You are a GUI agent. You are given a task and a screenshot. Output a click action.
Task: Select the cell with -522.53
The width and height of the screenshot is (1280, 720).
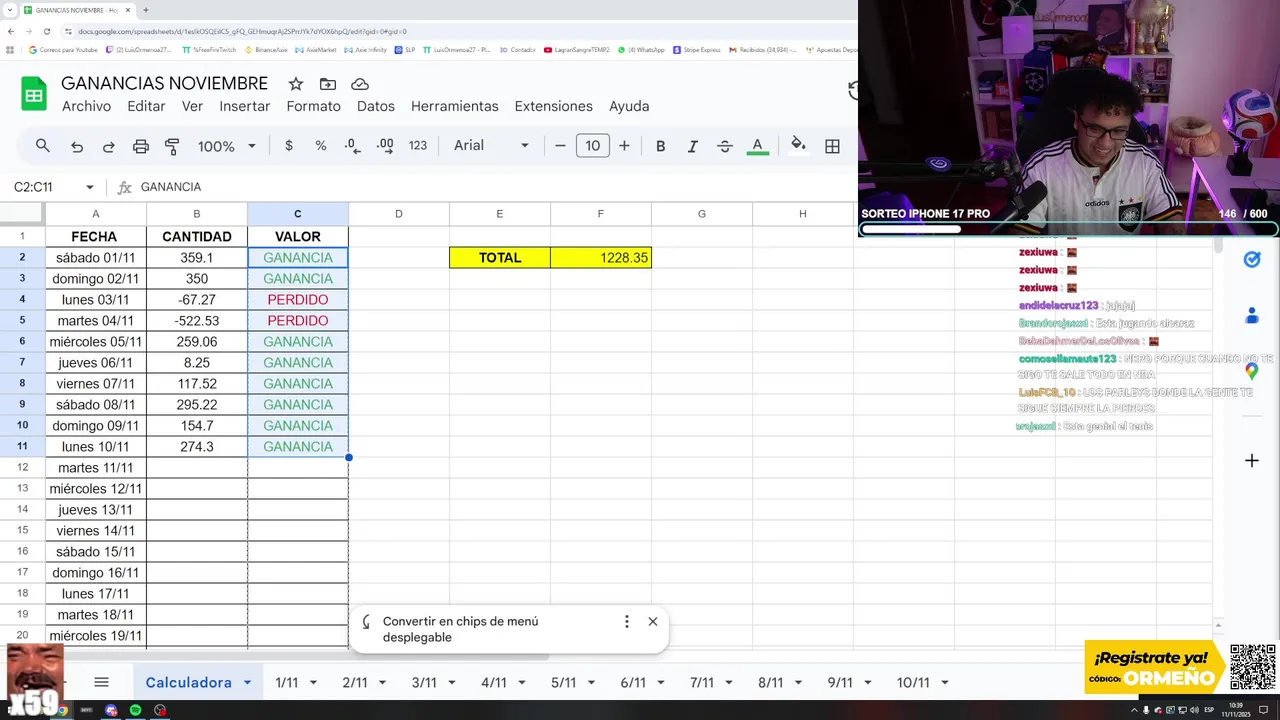(x=197, y=321)
